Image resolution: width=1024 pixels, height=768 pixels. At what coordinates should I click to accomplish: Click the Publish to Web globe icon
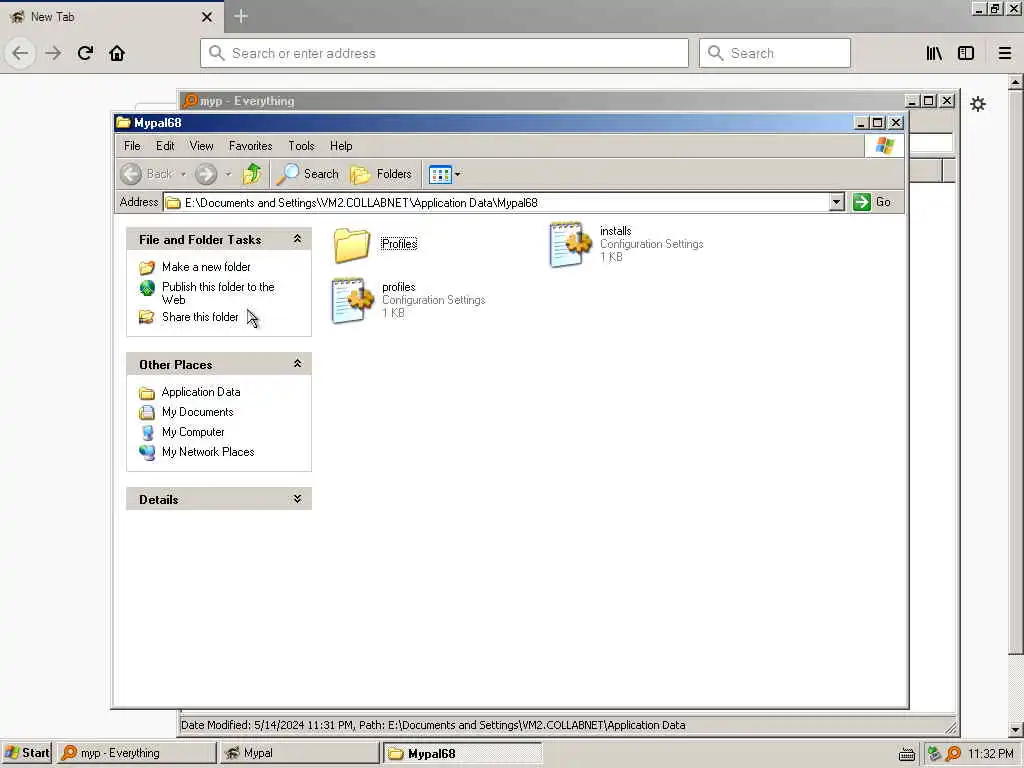(x=148, y=288)
